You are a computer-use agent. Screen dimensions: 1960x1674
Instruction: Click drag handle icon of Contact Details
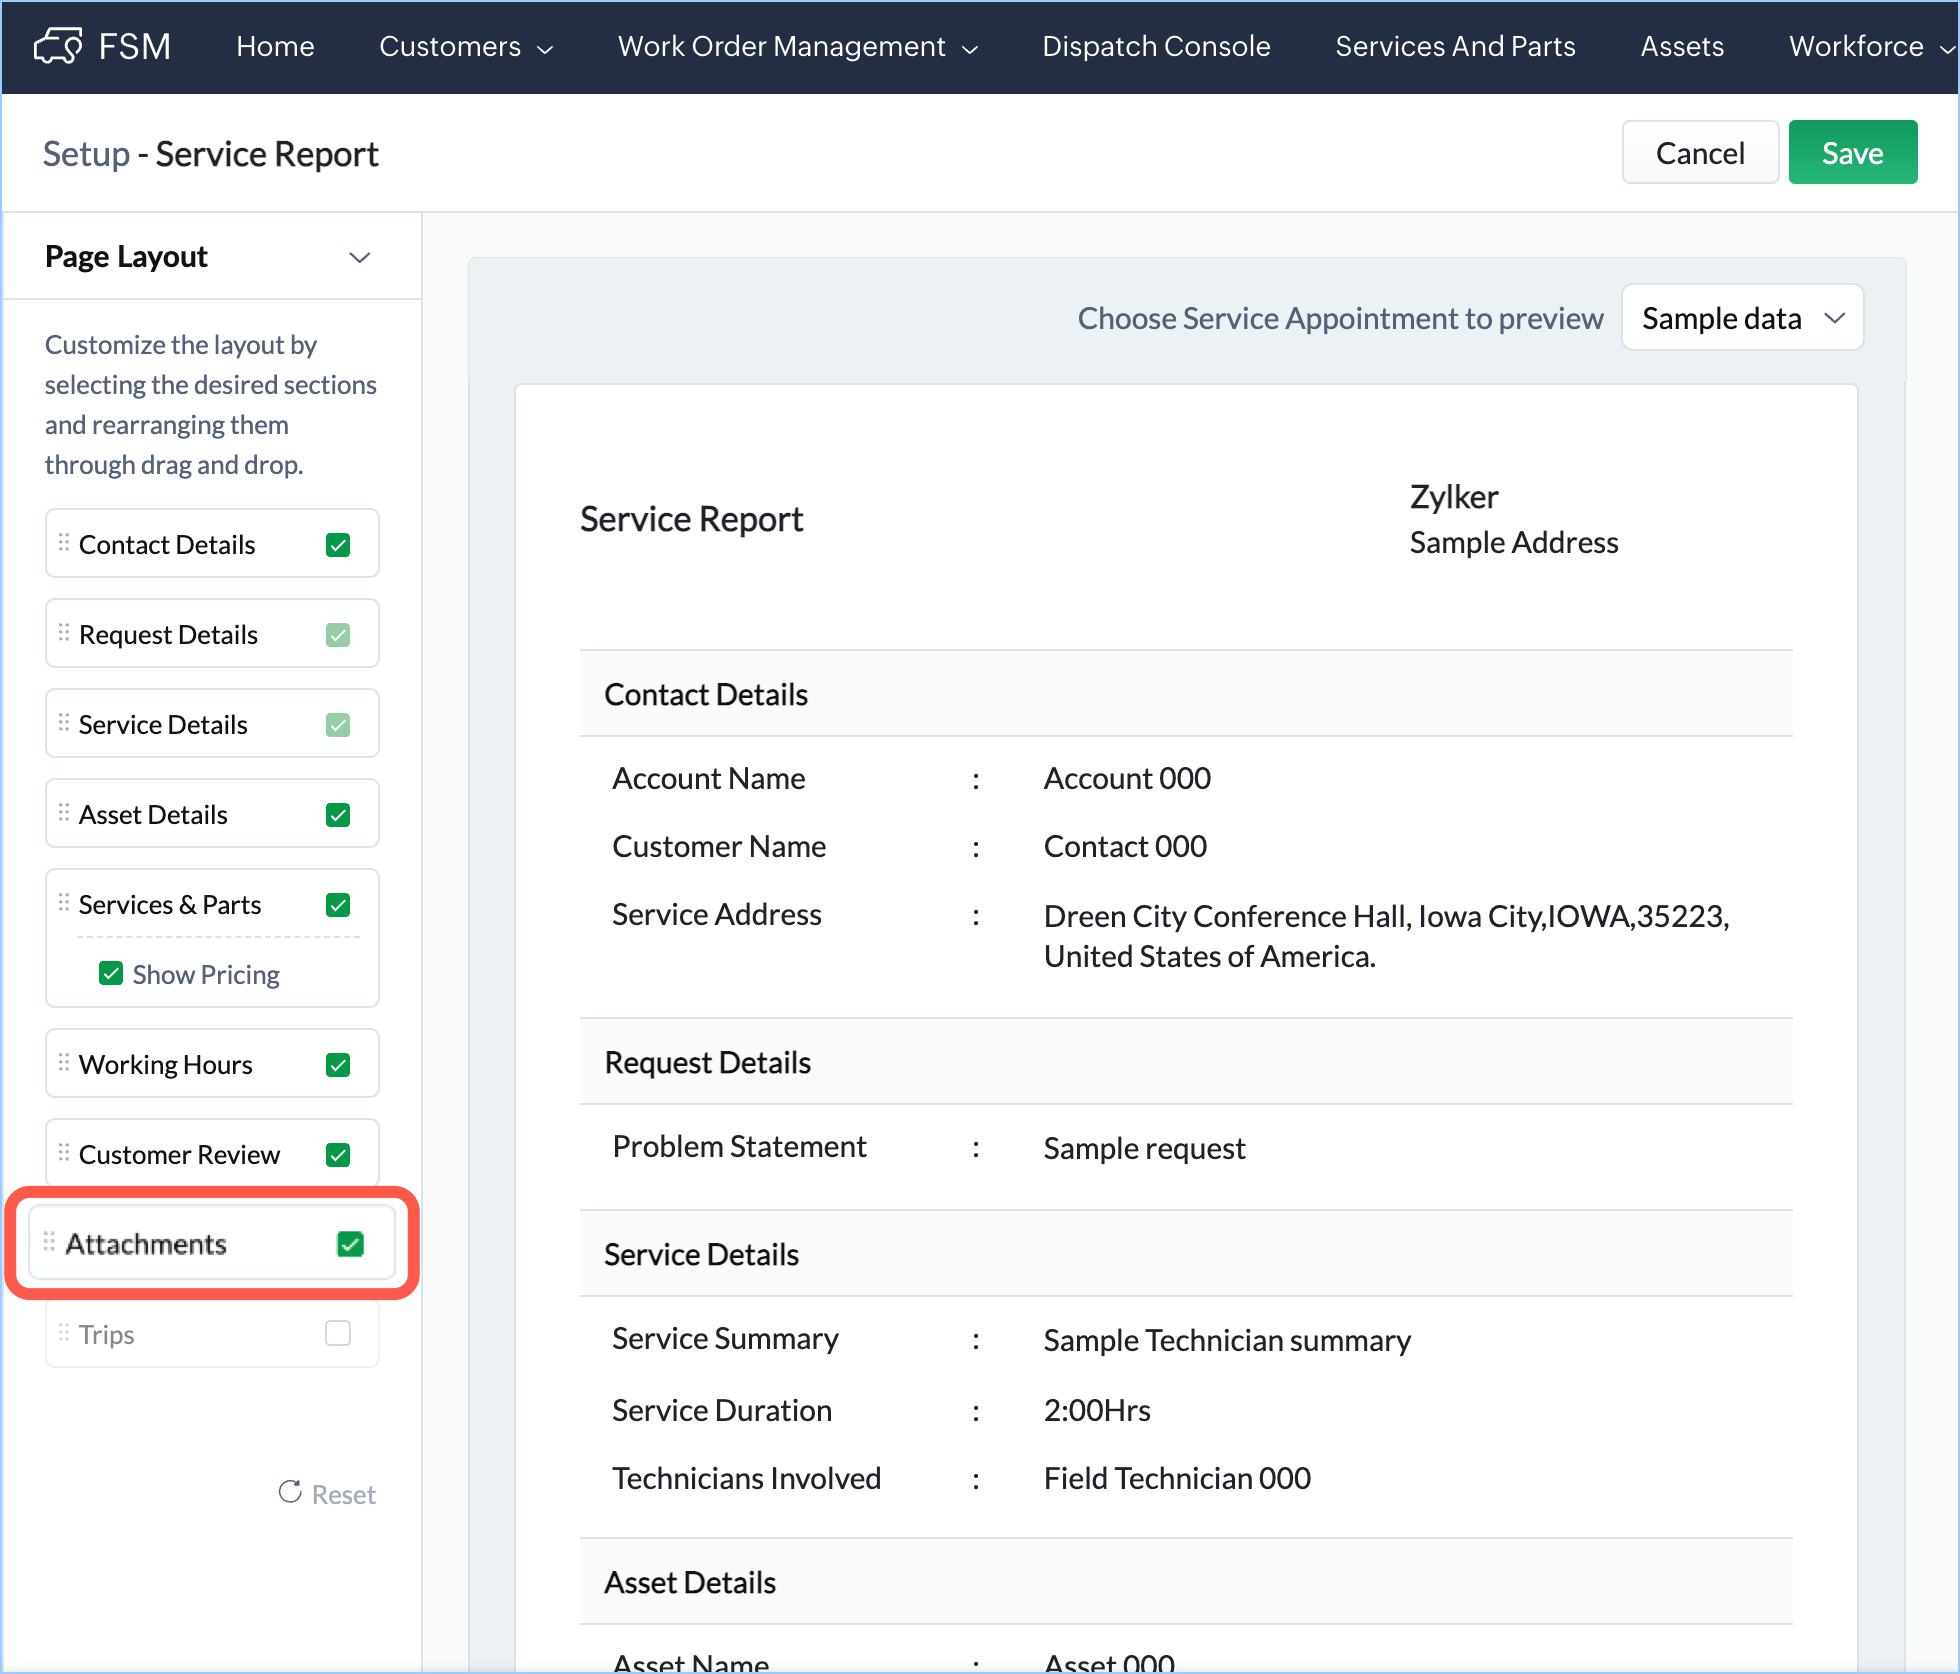point(64,543)
